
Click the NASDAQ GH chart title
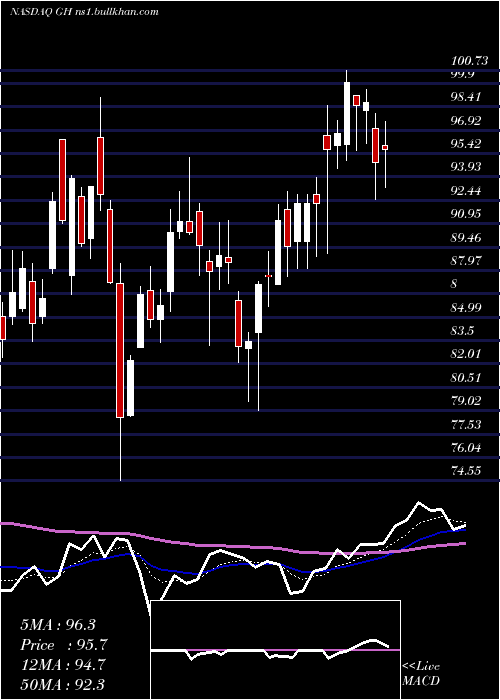84,11
